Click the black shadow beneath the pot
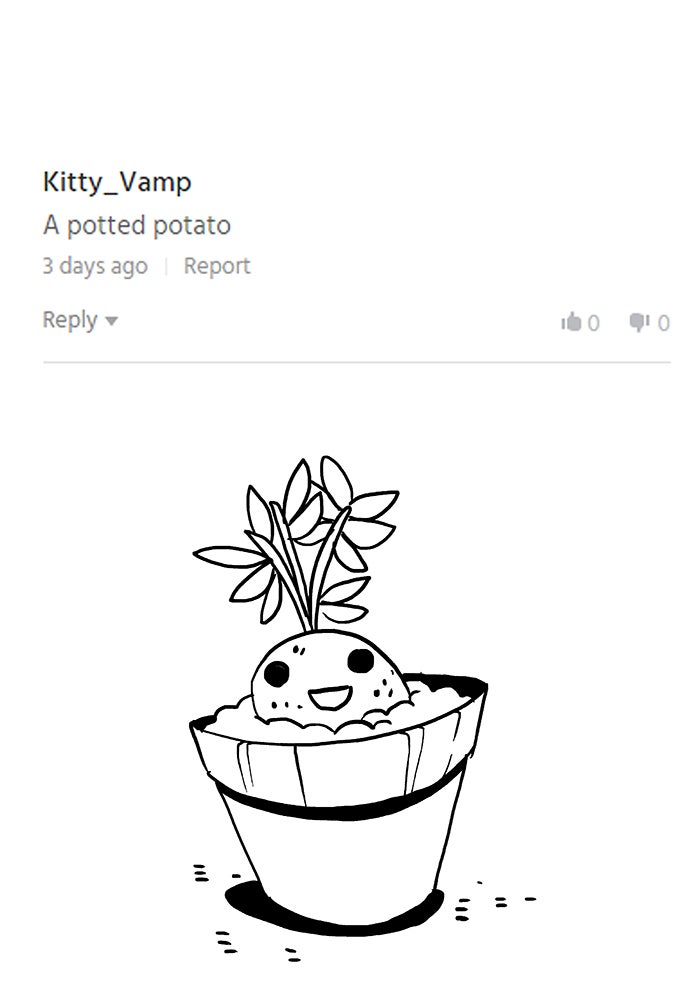700x1000 pixels. pyautogui.click(x=332, y=909)
